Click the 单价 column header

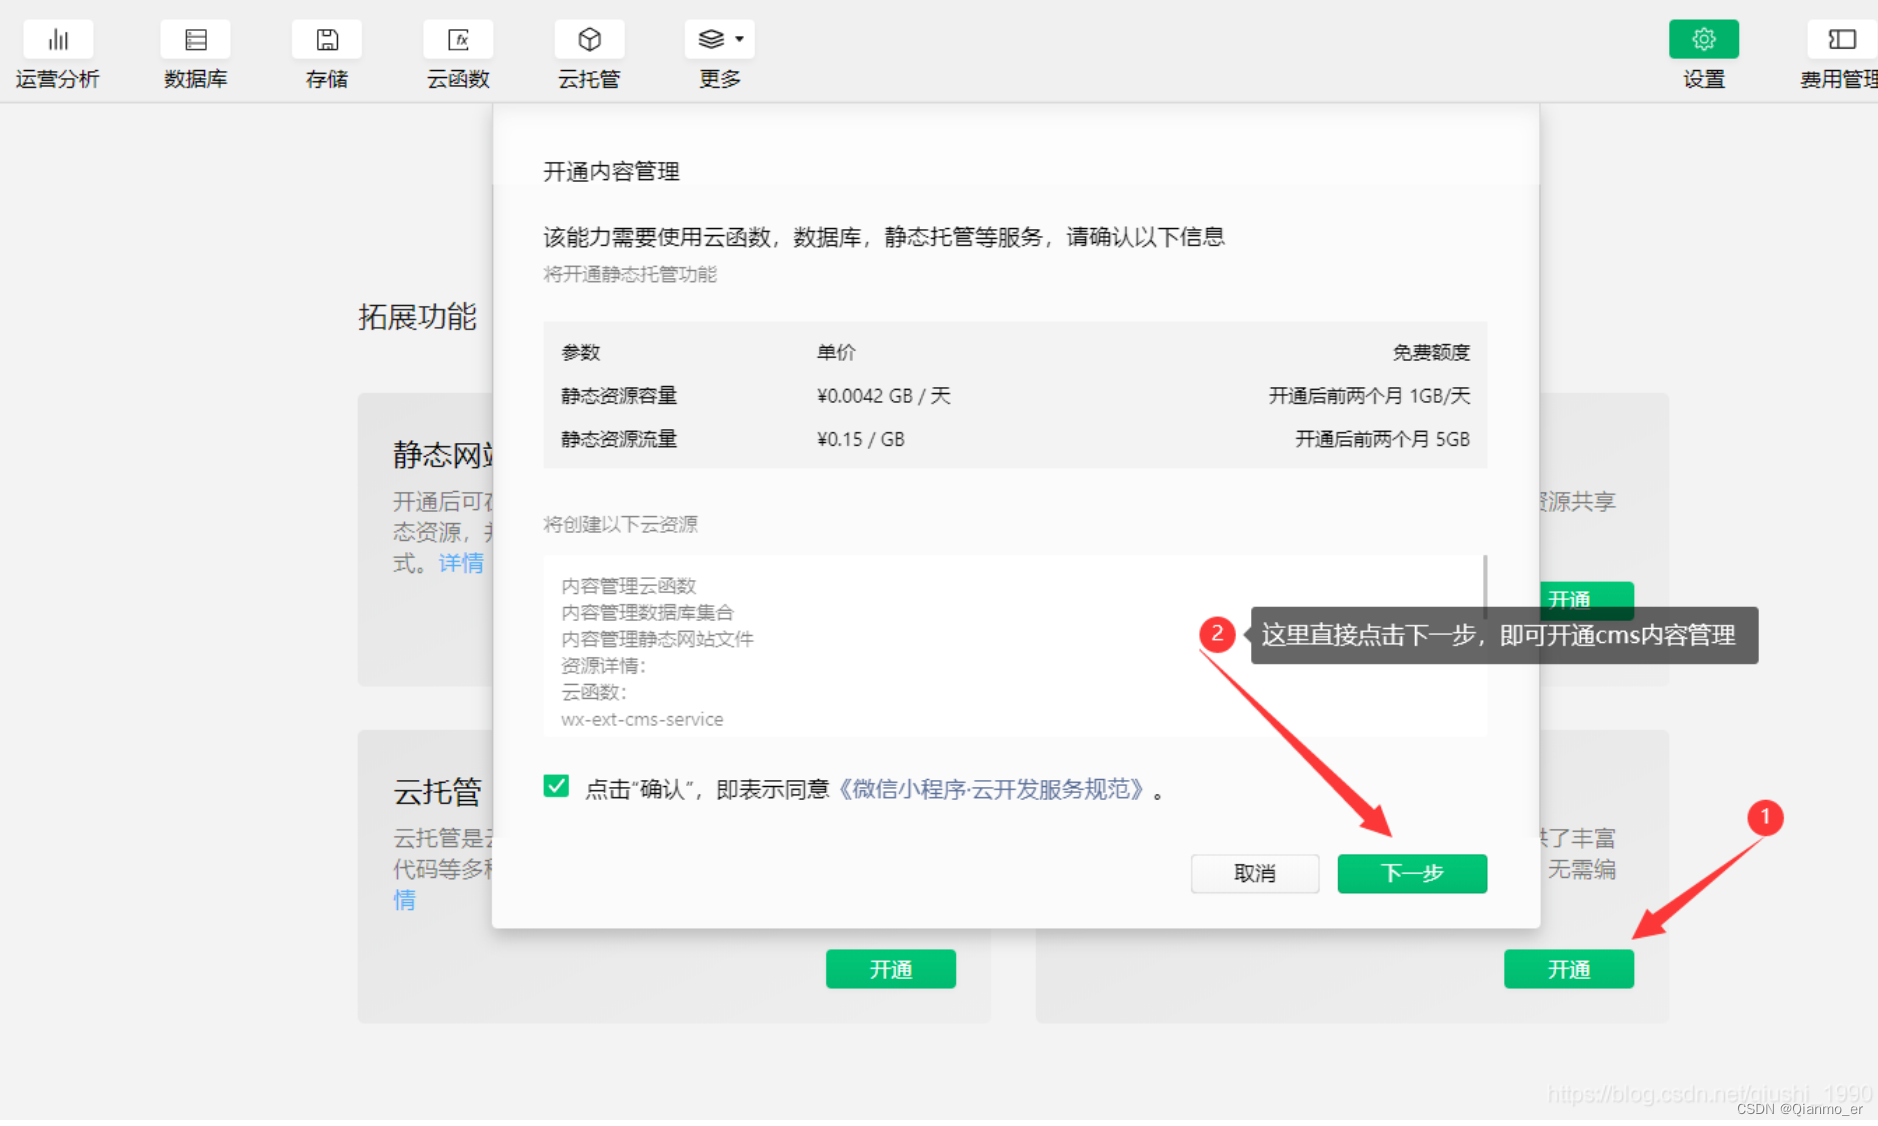836,352
